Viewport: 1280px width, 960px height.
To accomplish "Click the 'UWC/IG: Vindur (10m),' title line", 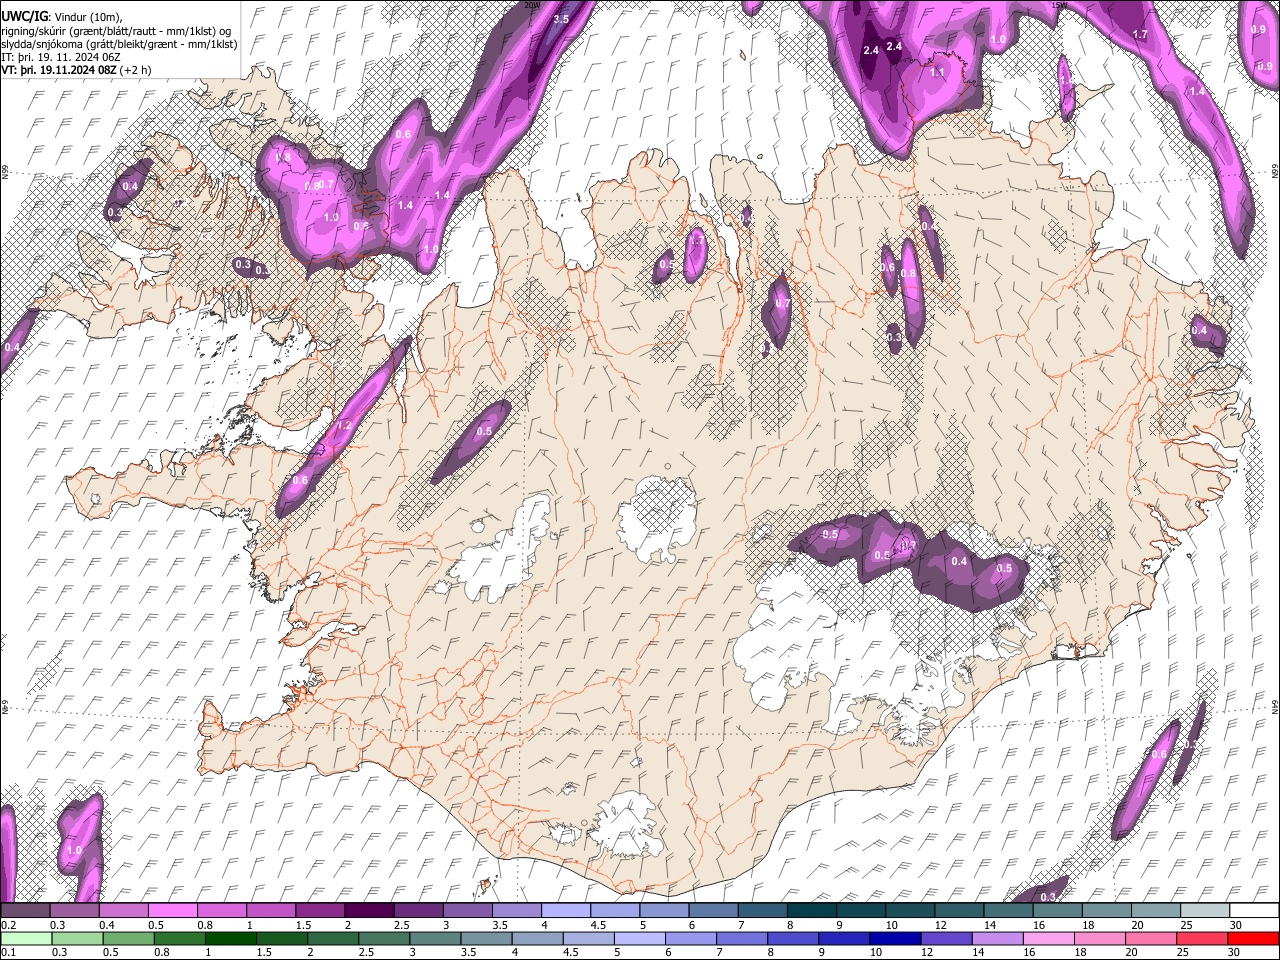I will (x=61, y=16).
